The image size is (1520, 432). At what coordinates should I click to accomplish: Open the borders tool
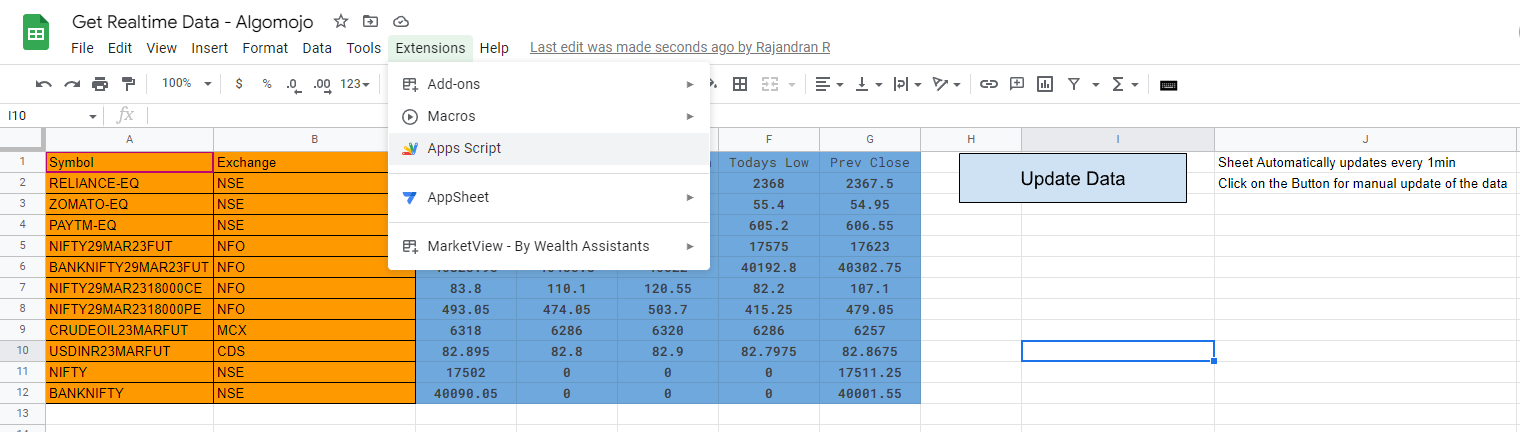tap(740, 84)
